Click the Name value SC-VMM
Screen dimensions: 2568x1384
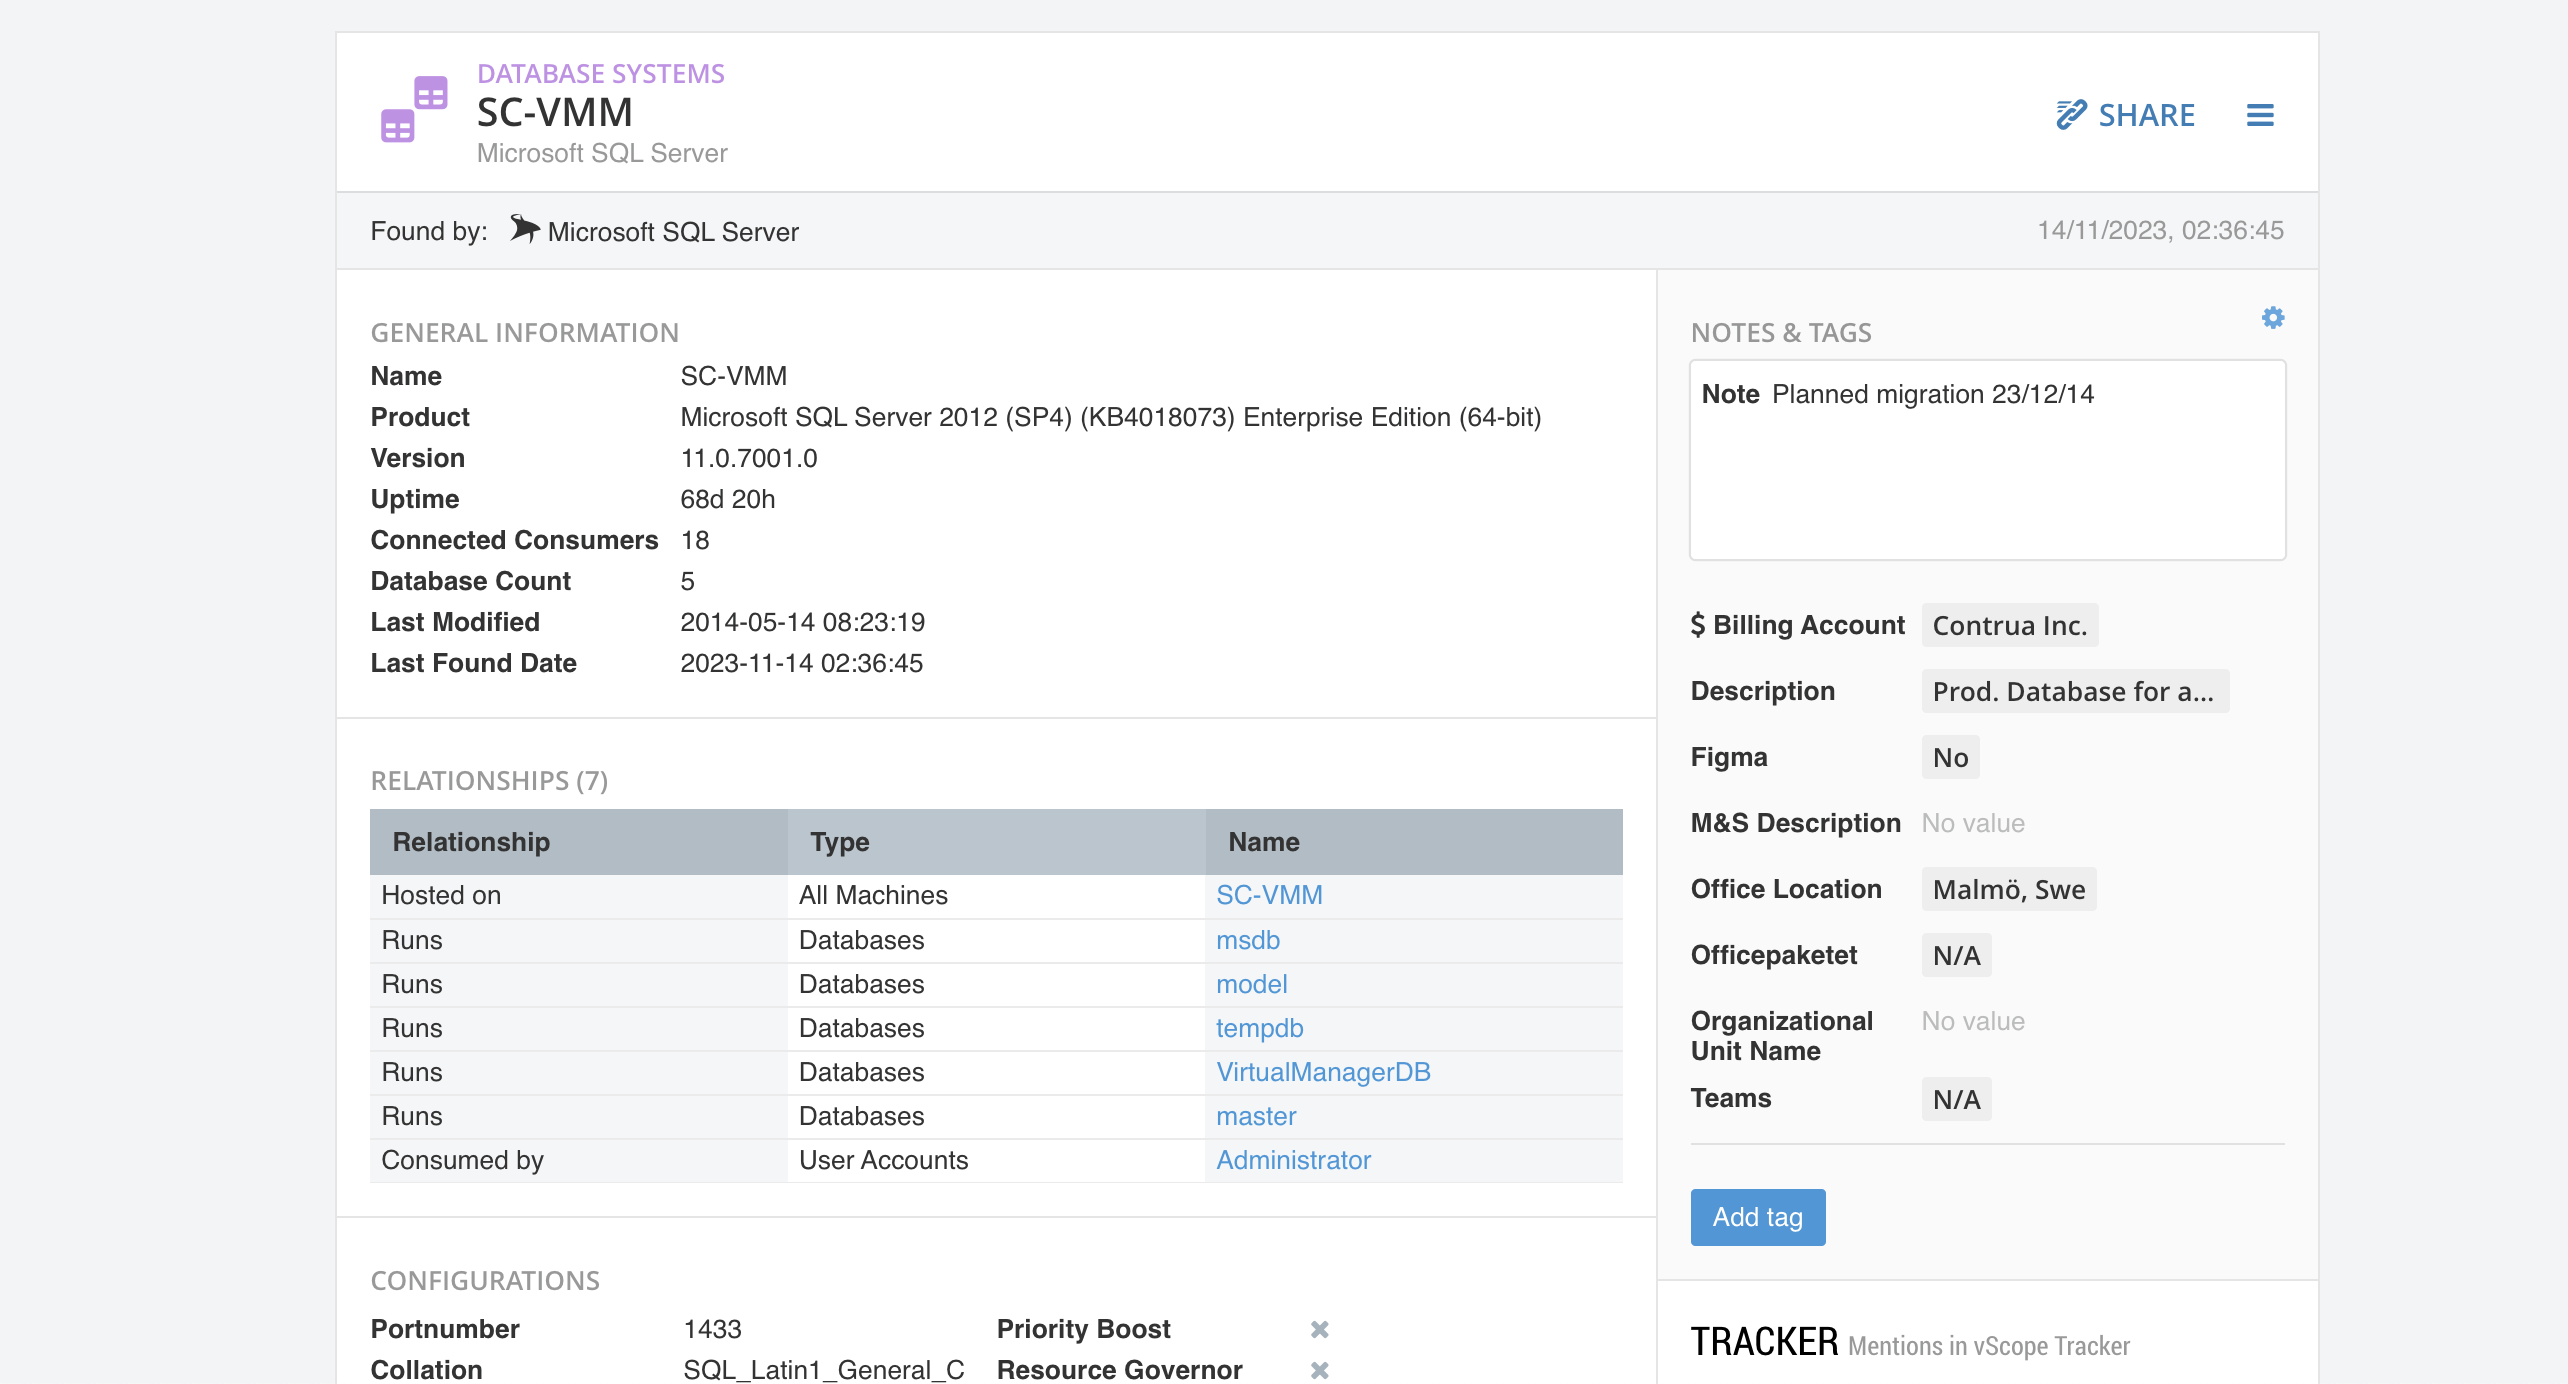pyautogui.click(x=734, y=376)
